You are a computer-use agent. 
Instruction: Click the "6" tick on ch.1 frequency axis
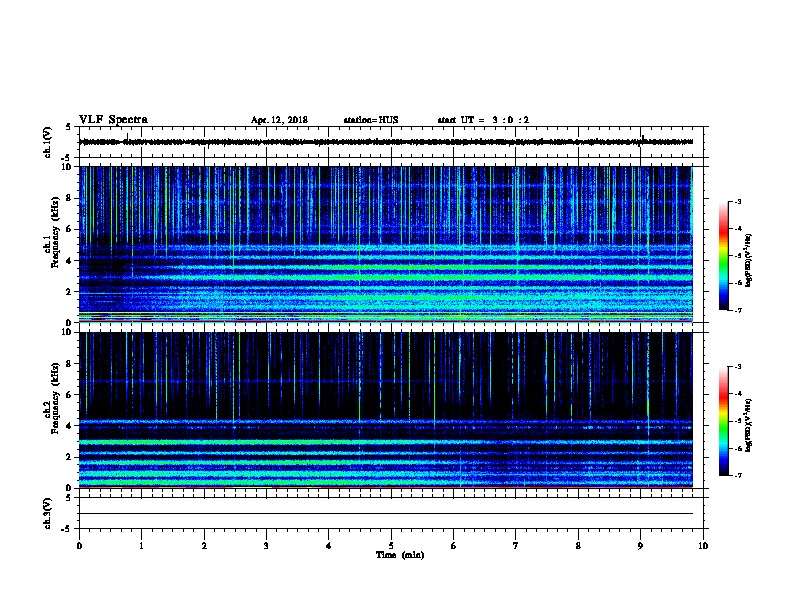tap(71, 230)
